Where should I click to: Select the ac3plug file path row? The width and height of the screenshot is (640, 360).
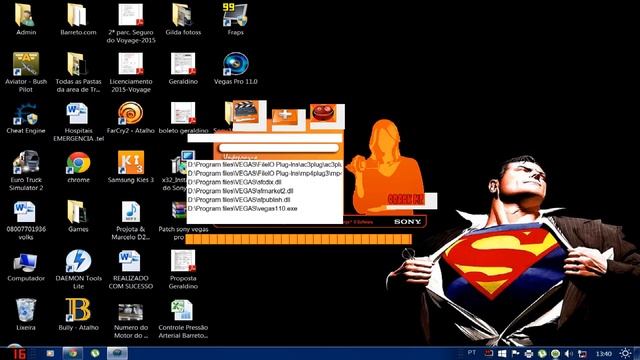(264, 165)
